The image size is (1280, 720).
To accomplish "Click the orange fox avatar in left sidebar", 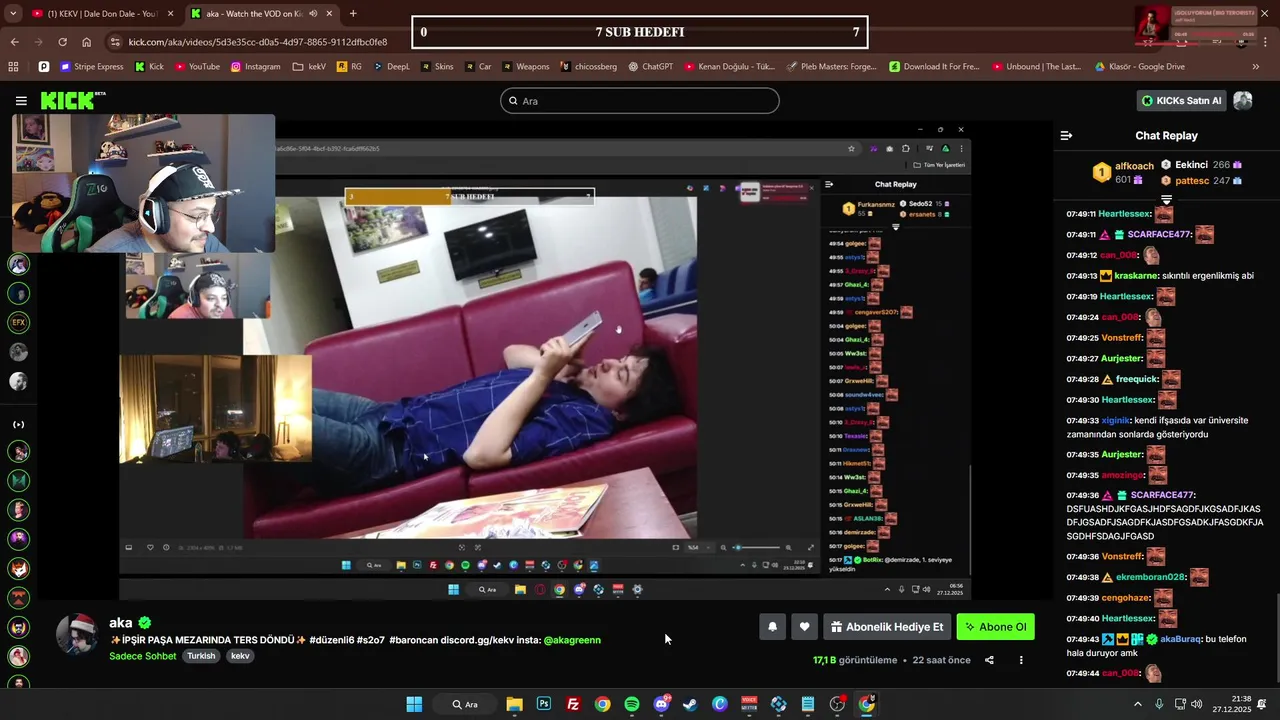I will (18, 568).
